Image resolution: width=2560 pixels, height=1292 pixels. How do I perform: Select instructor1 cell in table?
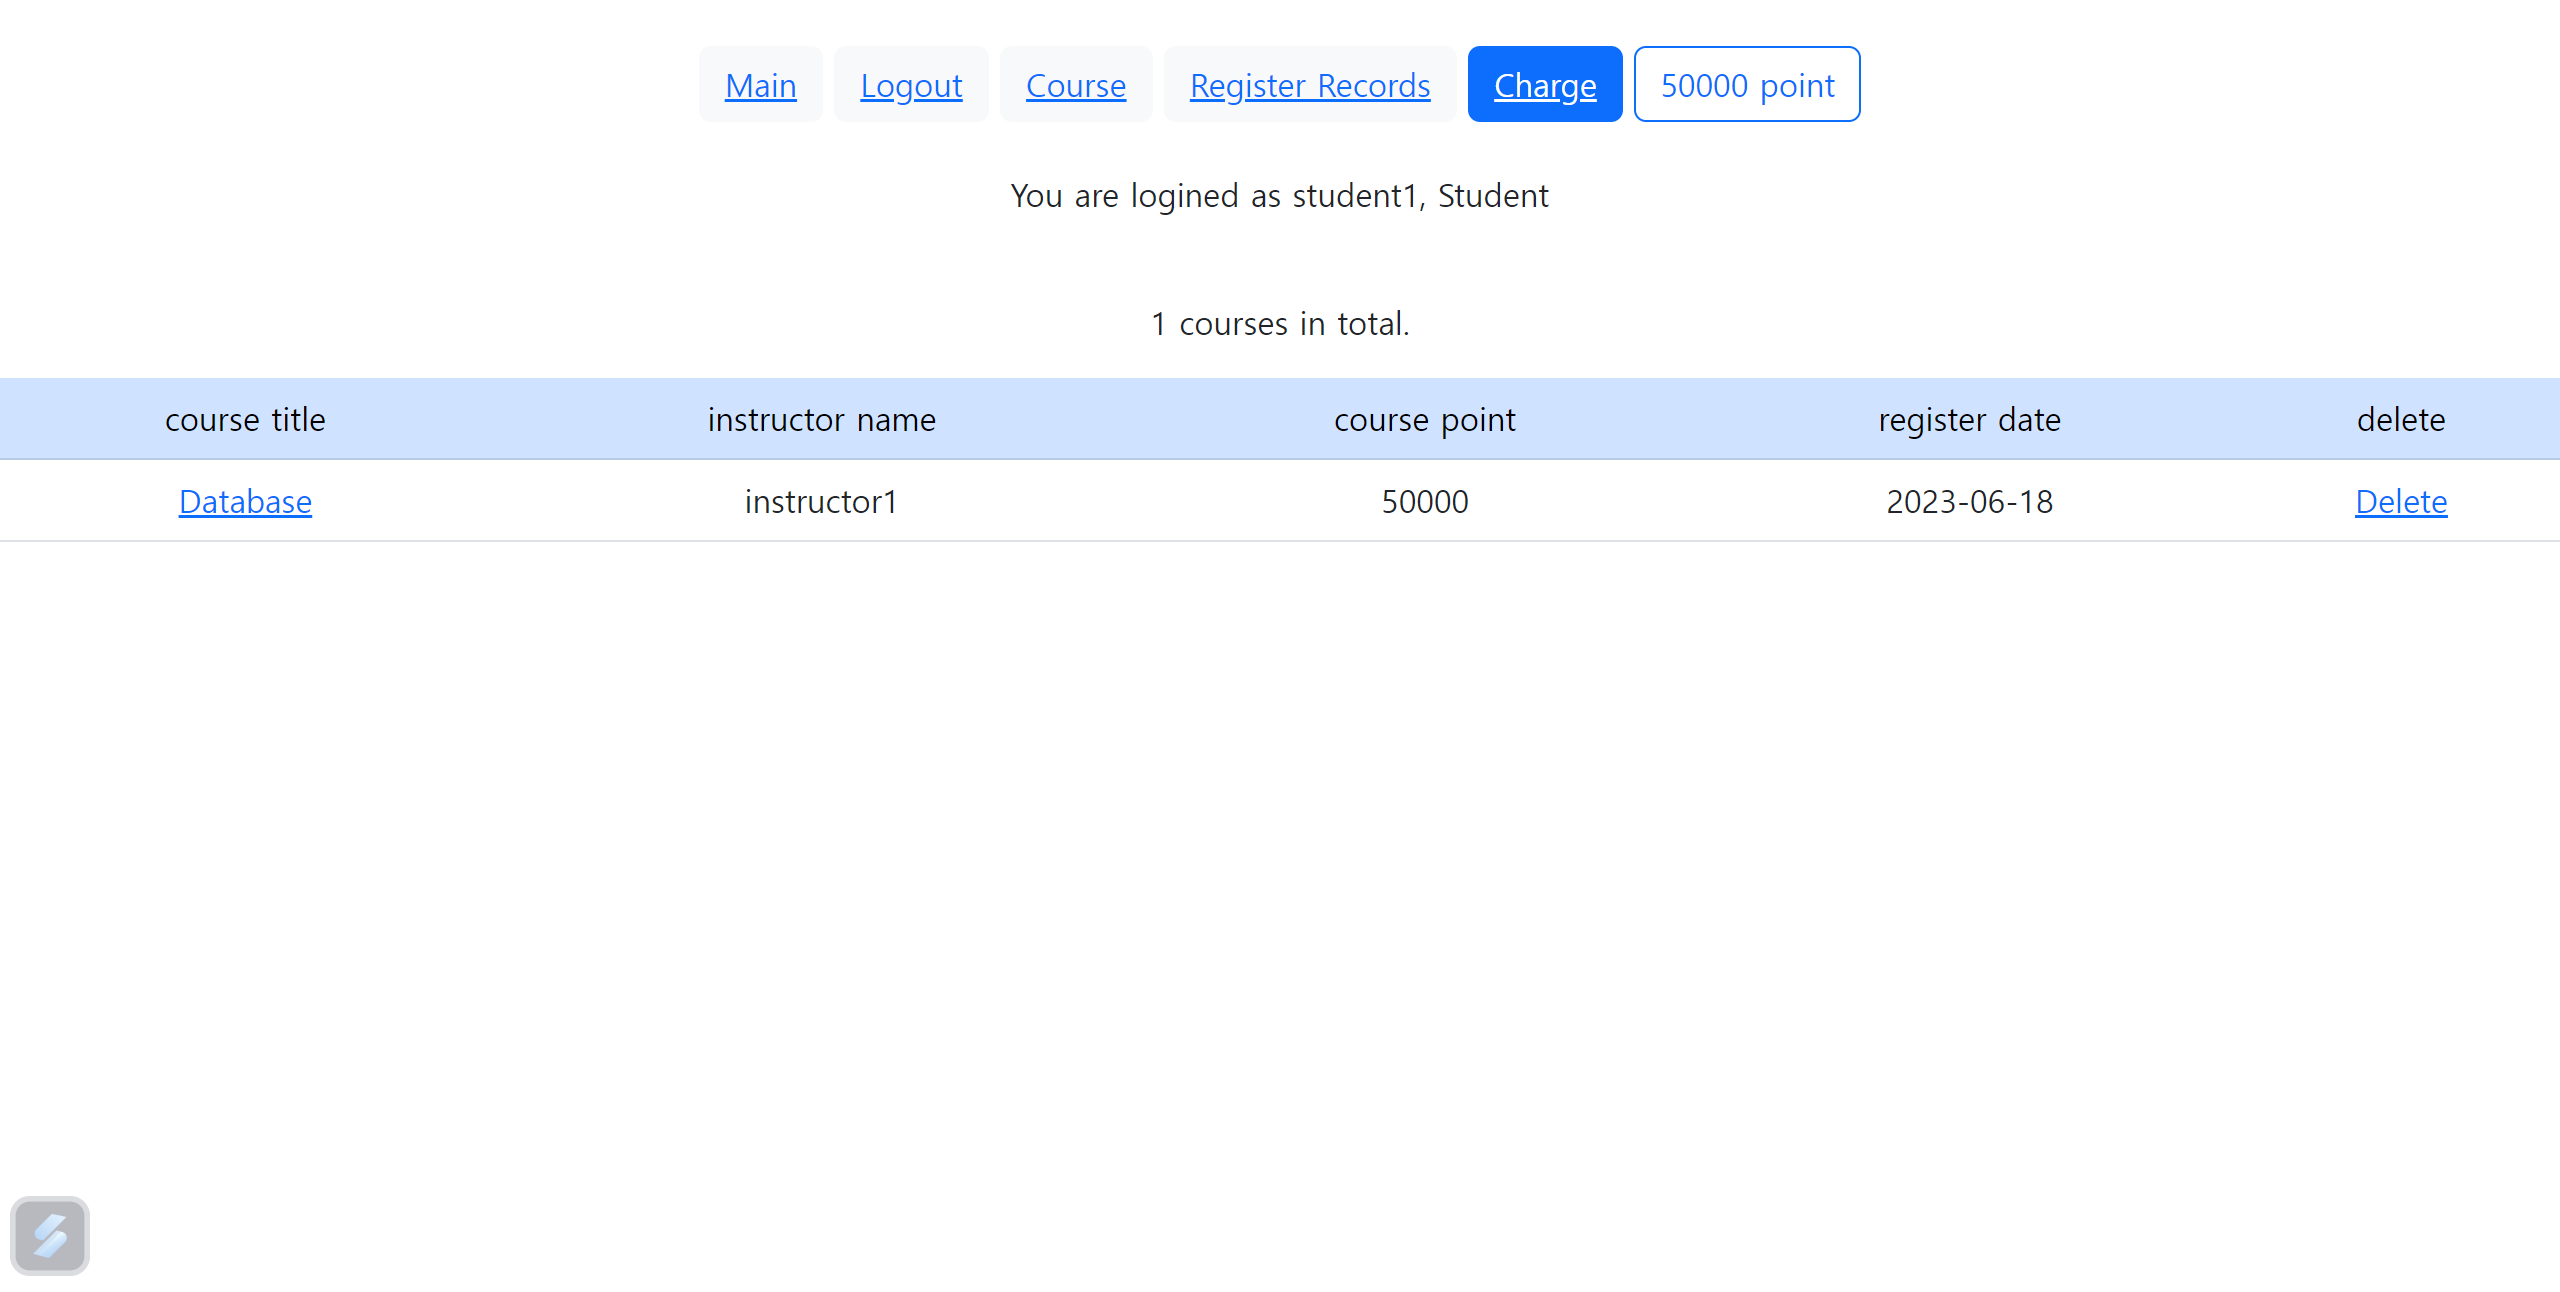pyautogui.click(x=821, y=502)
